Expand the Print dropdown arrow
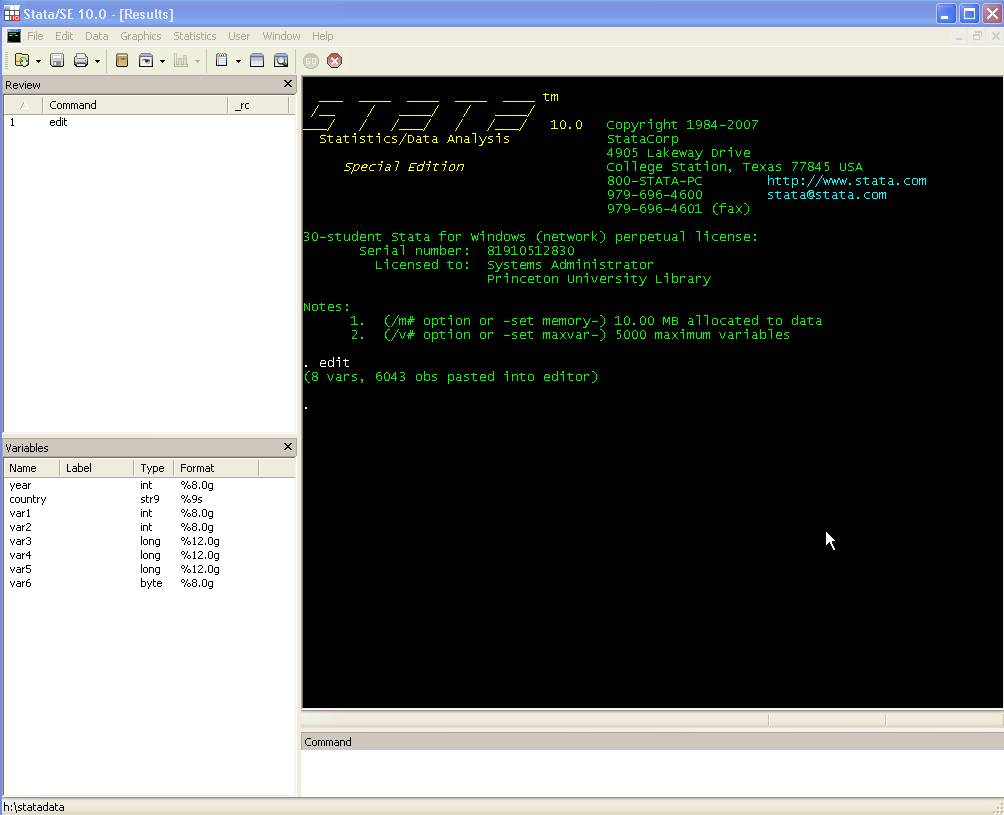Viewport: 1004px width, 815px height. coord(97,62)
